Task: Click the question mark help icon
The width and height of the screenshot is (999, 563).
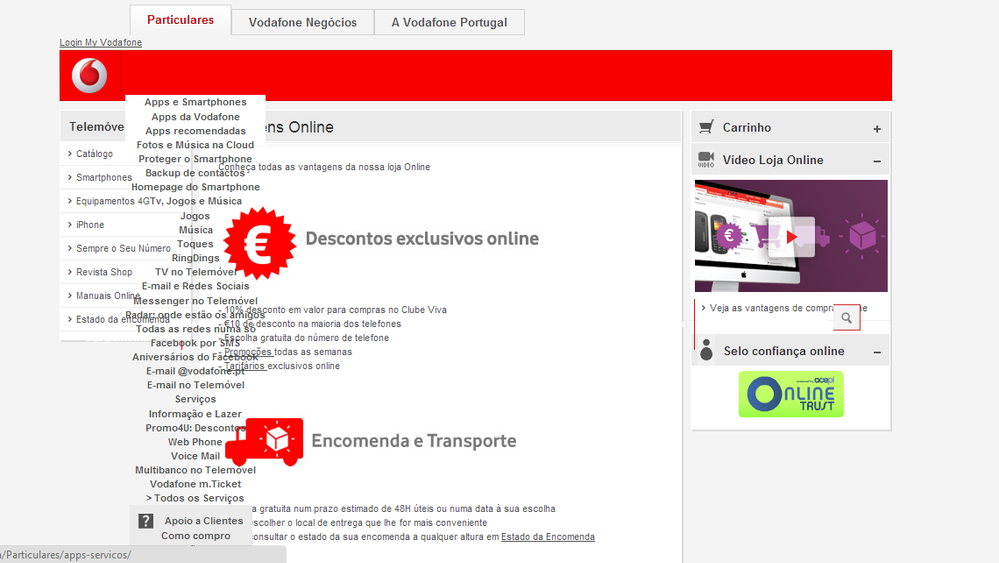Action: [x=146, y=521]
